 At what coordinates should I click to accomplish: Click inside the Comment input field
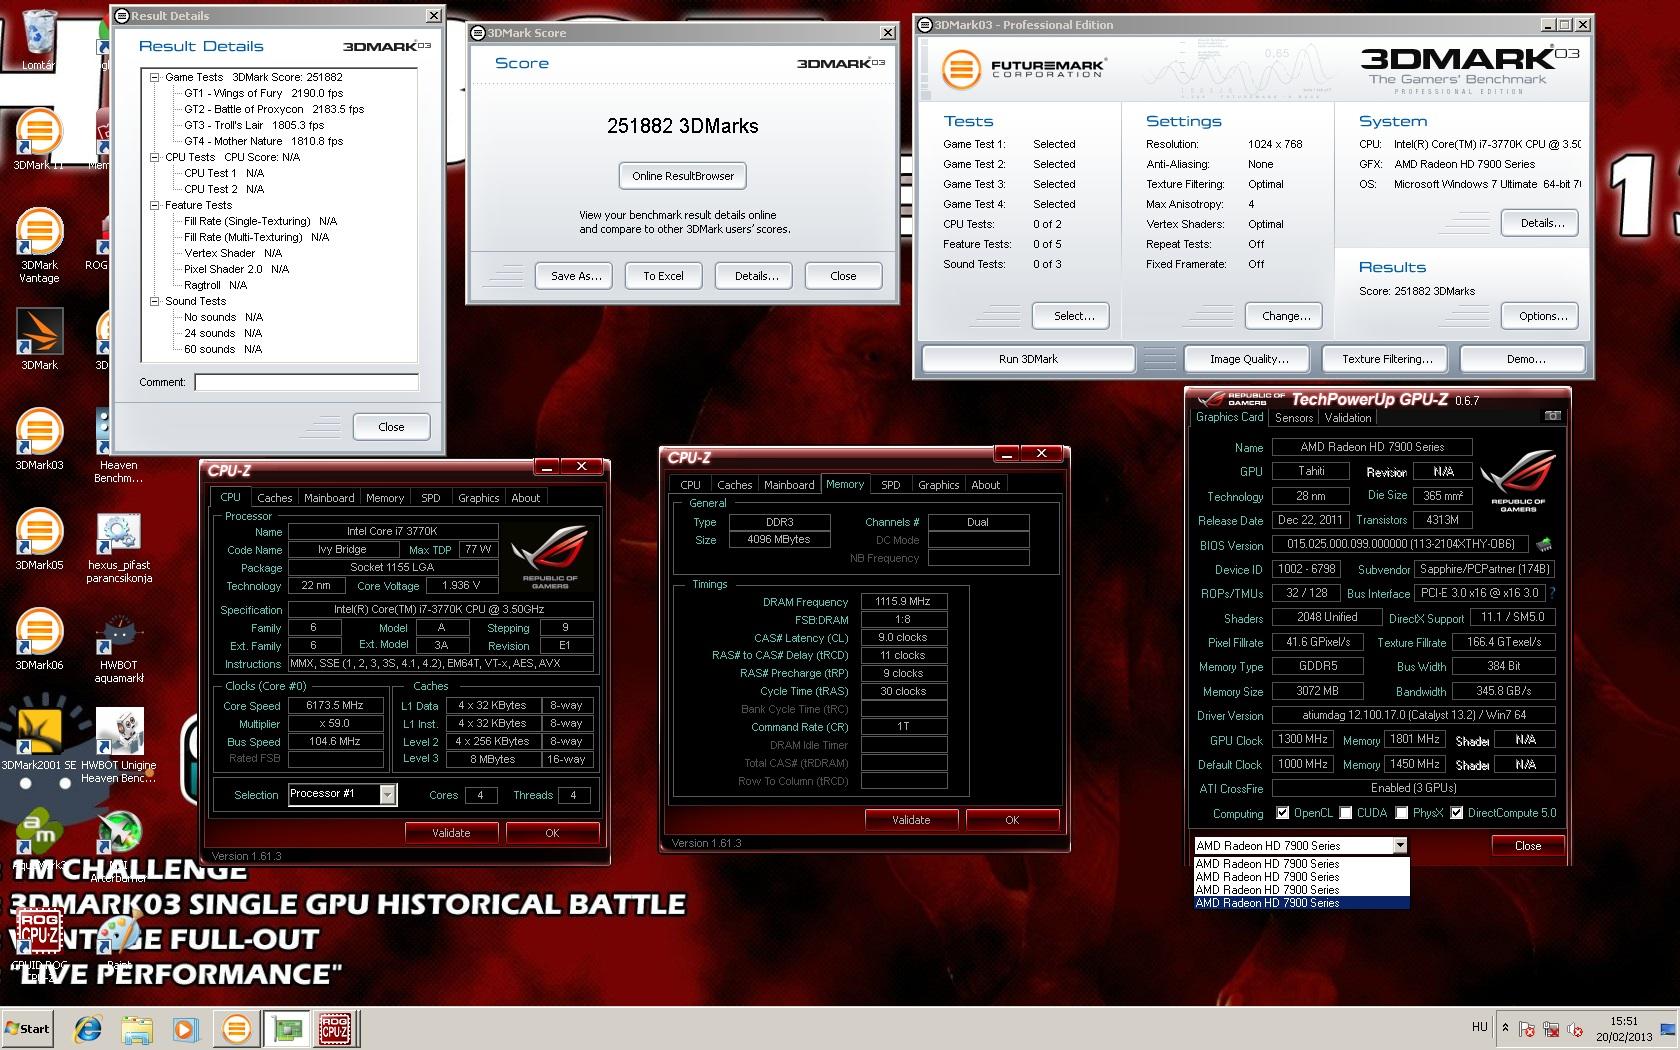pos(306,382)
